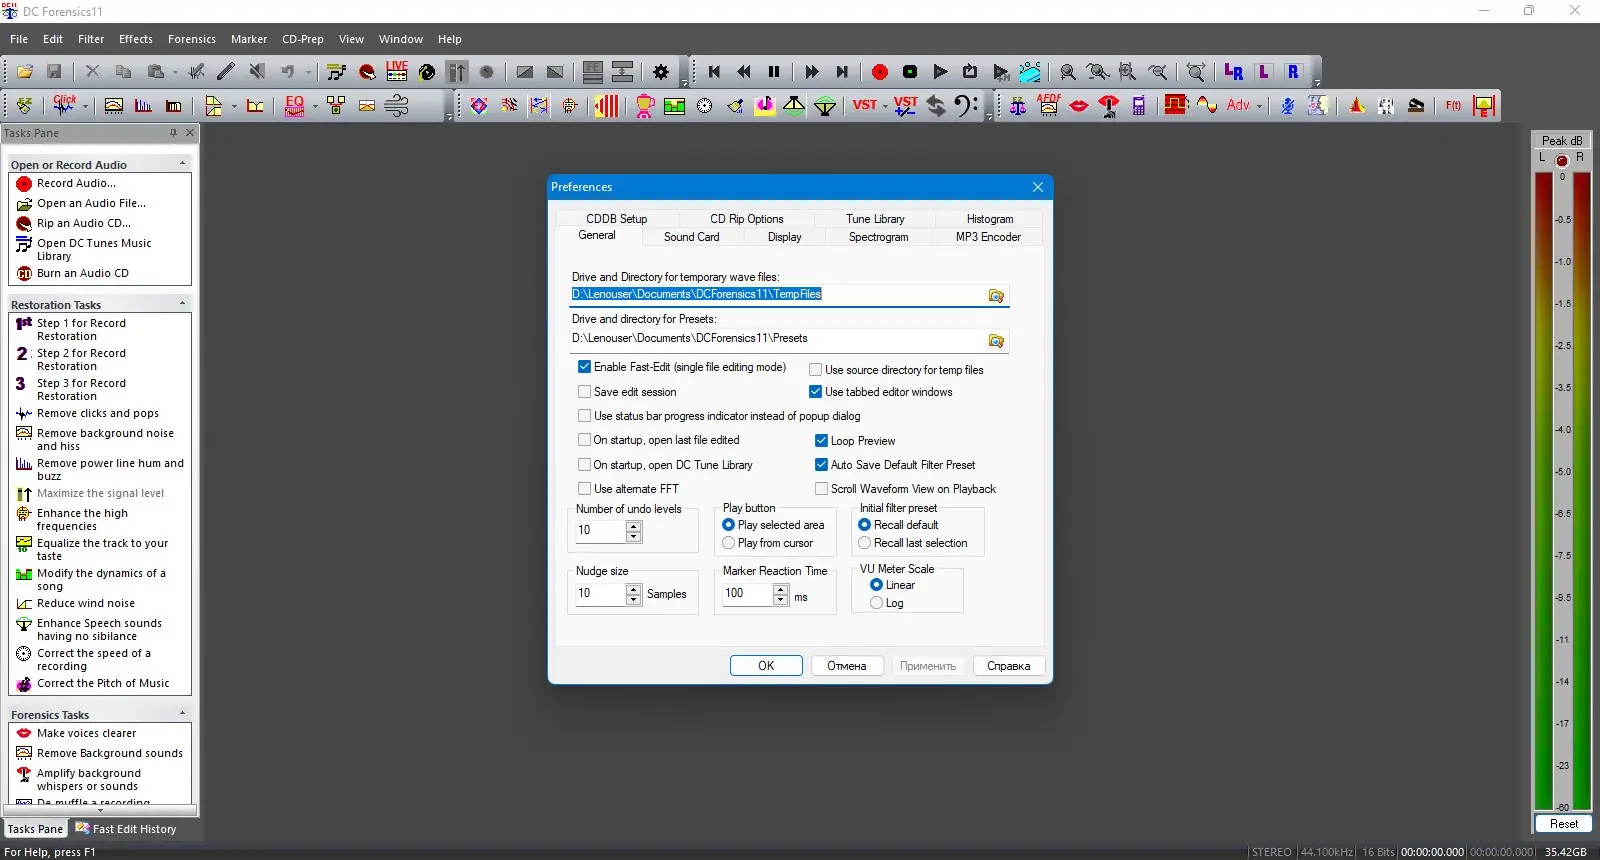Screen dimensions: 1600x860
Task: Open the Forensics menu
Action: click(192, 39)
